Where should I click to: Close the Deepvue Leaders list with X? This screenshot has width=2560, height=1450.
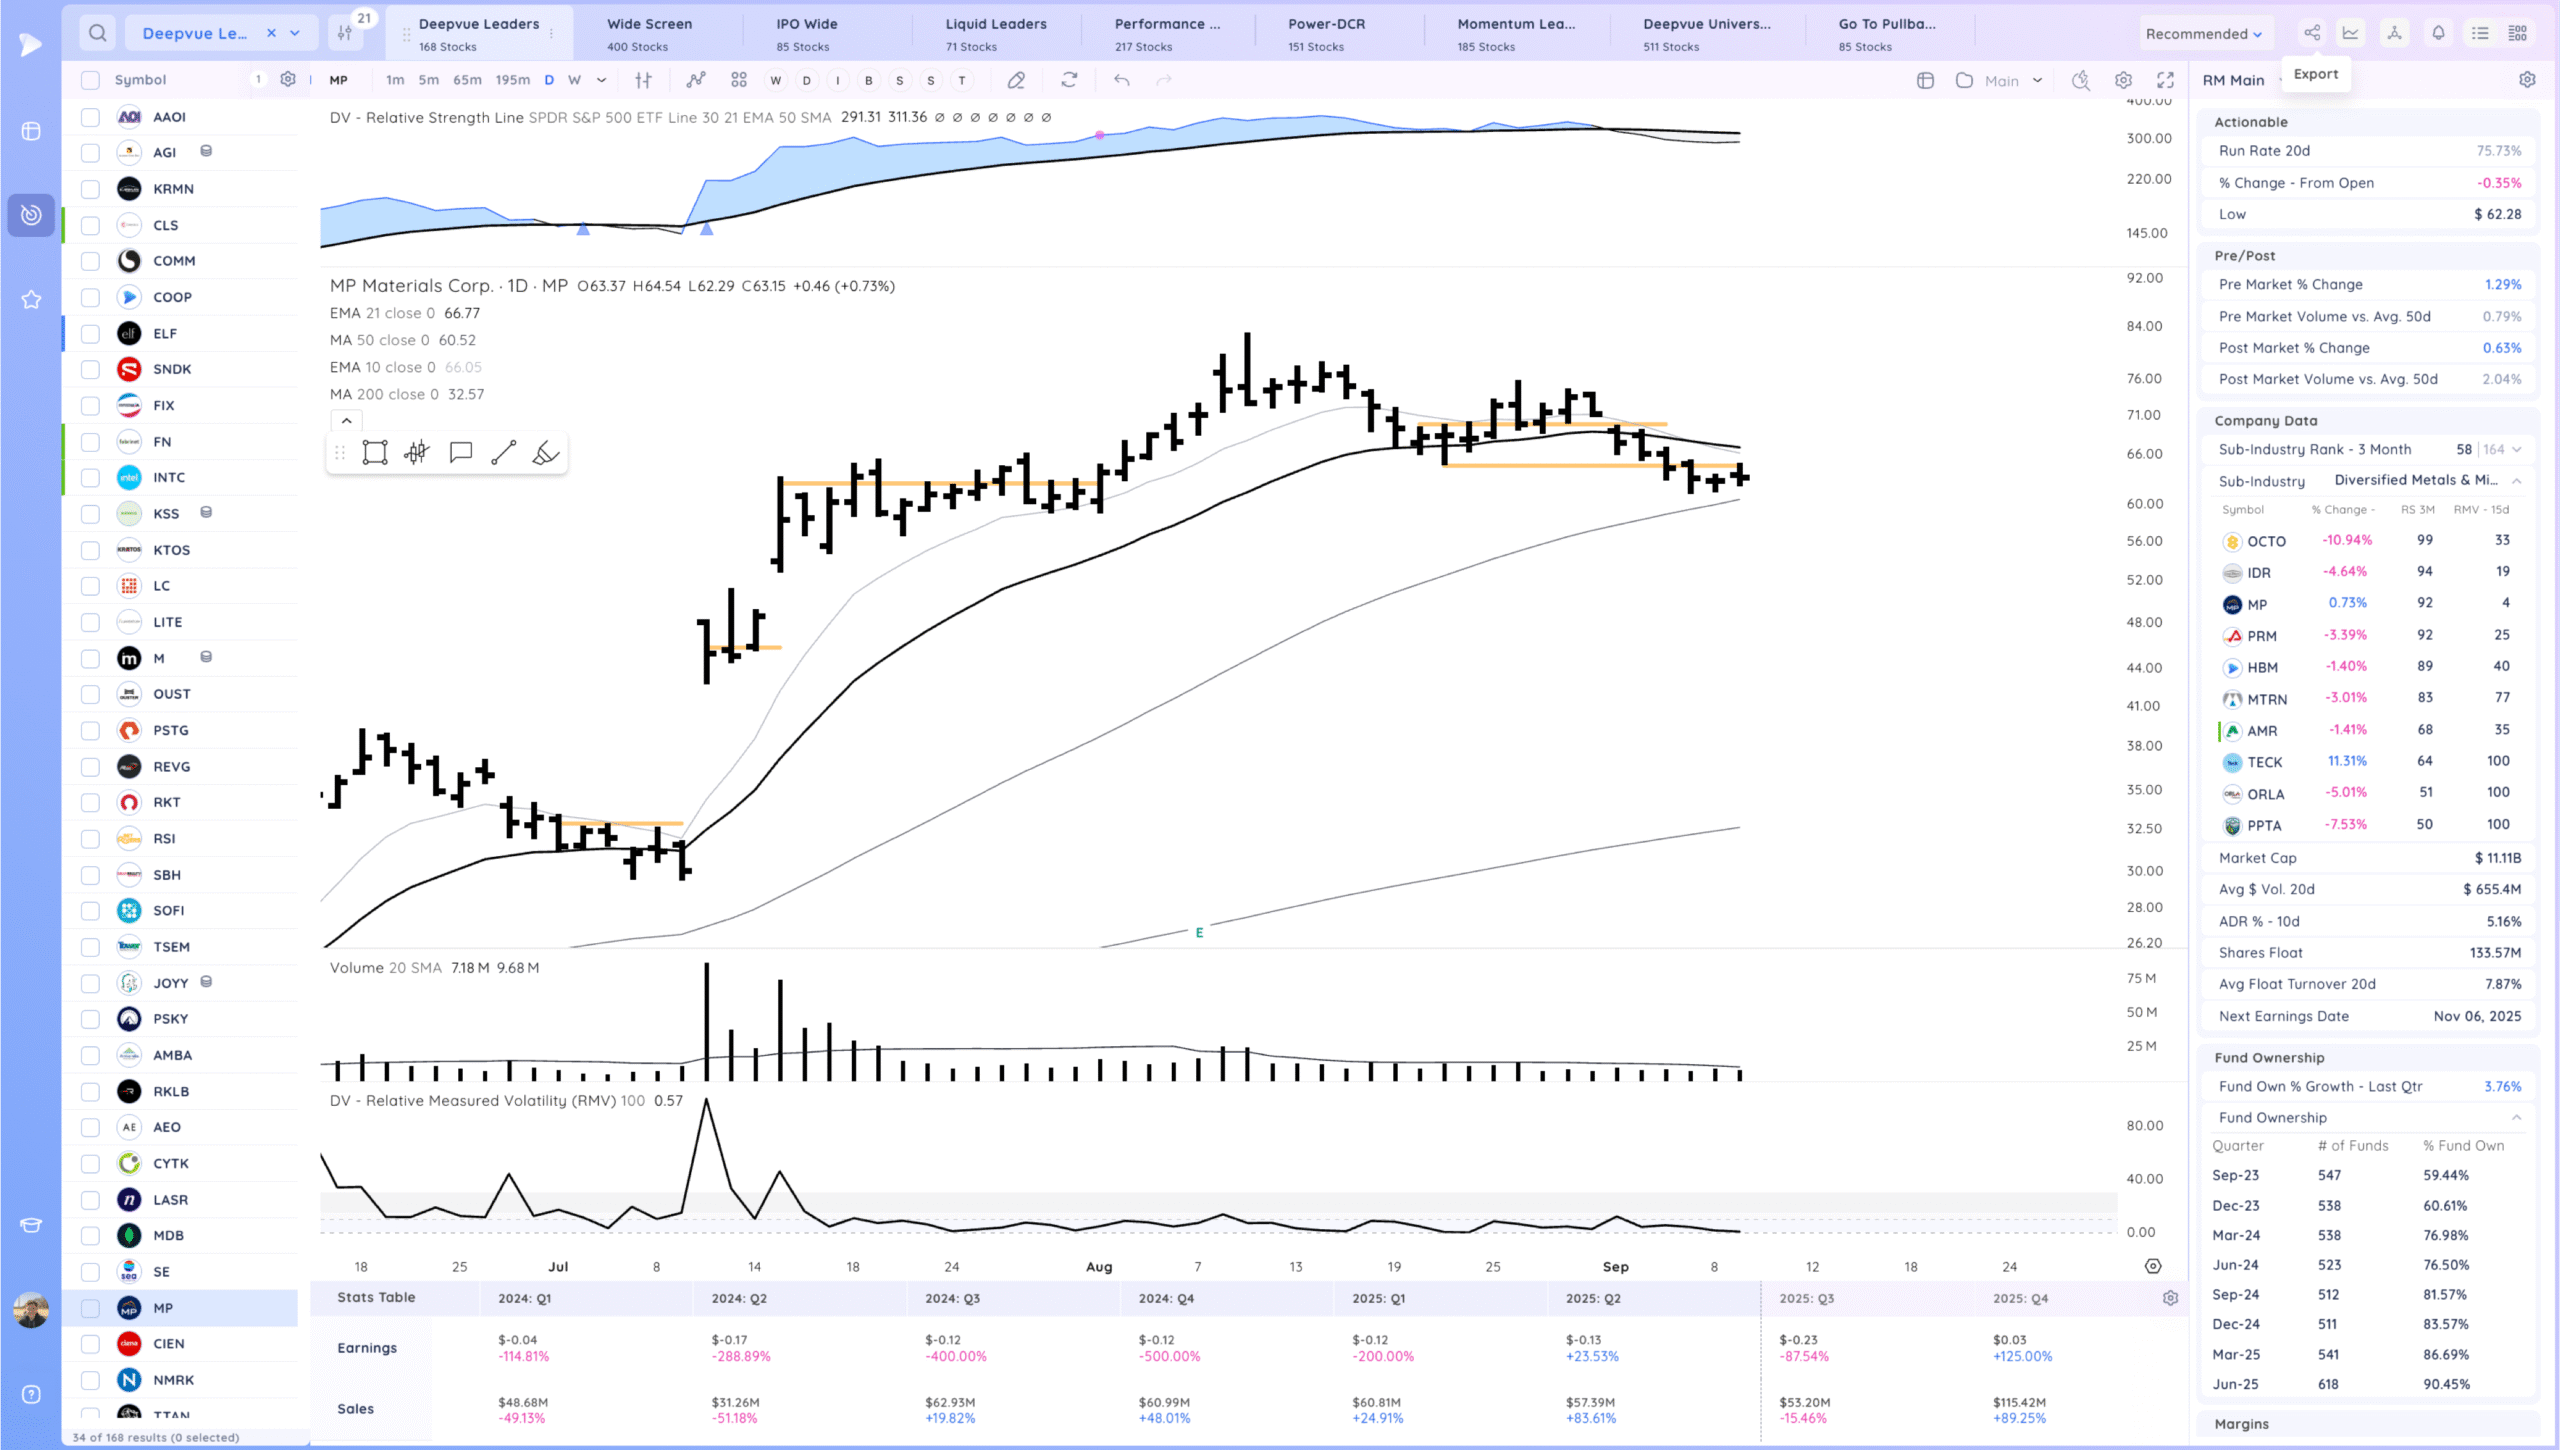tap(271, 33)
